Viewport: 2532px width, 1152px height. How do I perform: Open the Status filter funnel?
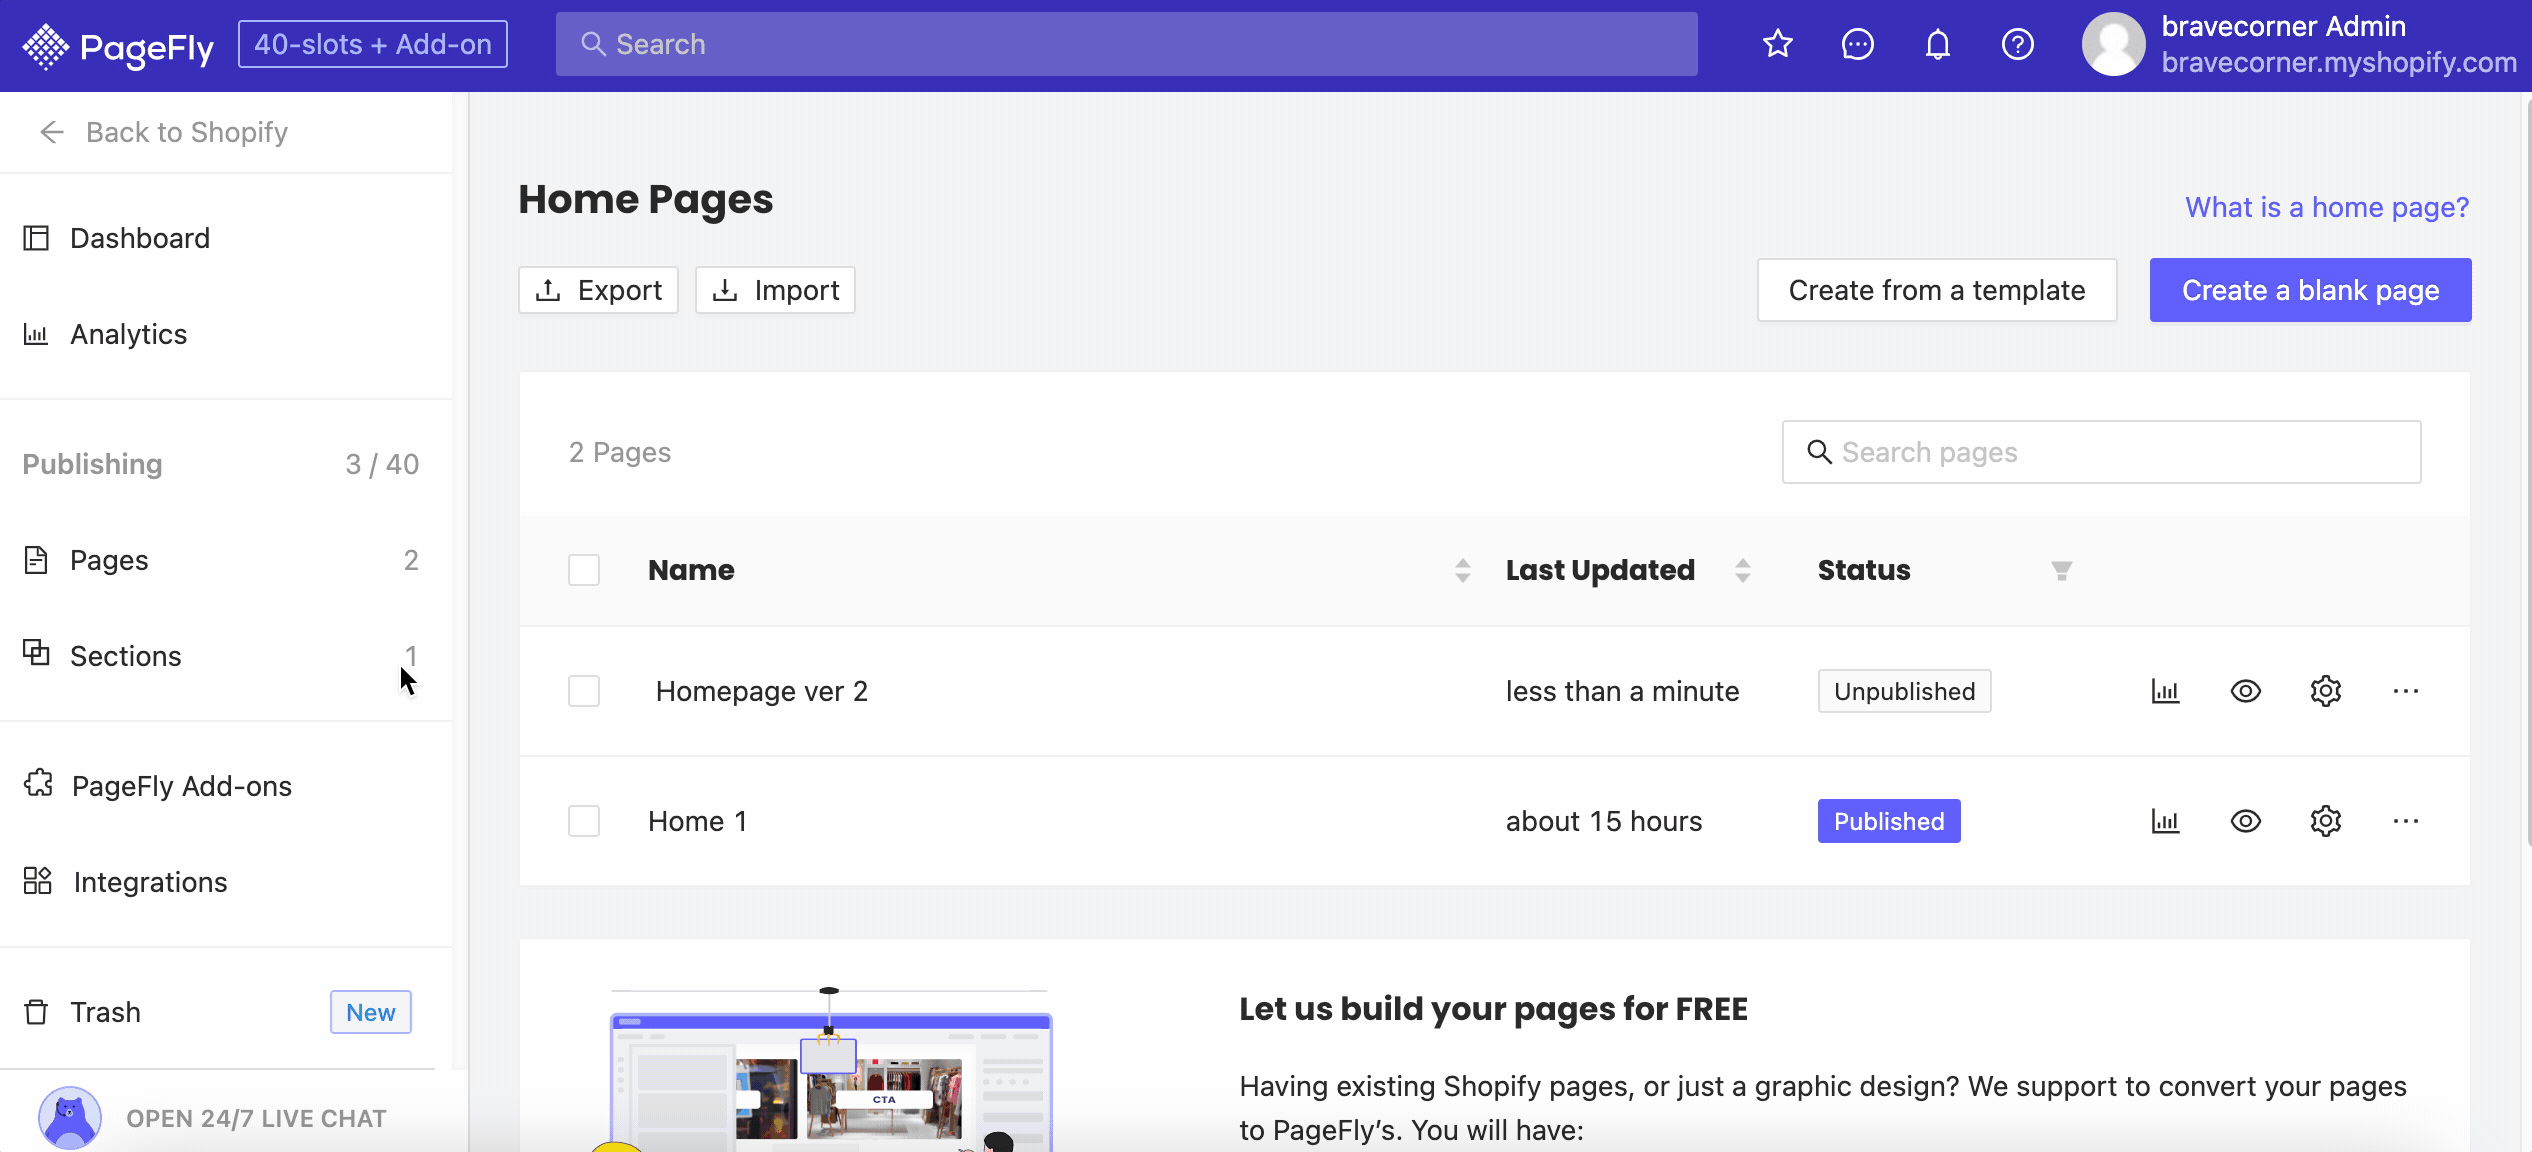click(2061, 571)
